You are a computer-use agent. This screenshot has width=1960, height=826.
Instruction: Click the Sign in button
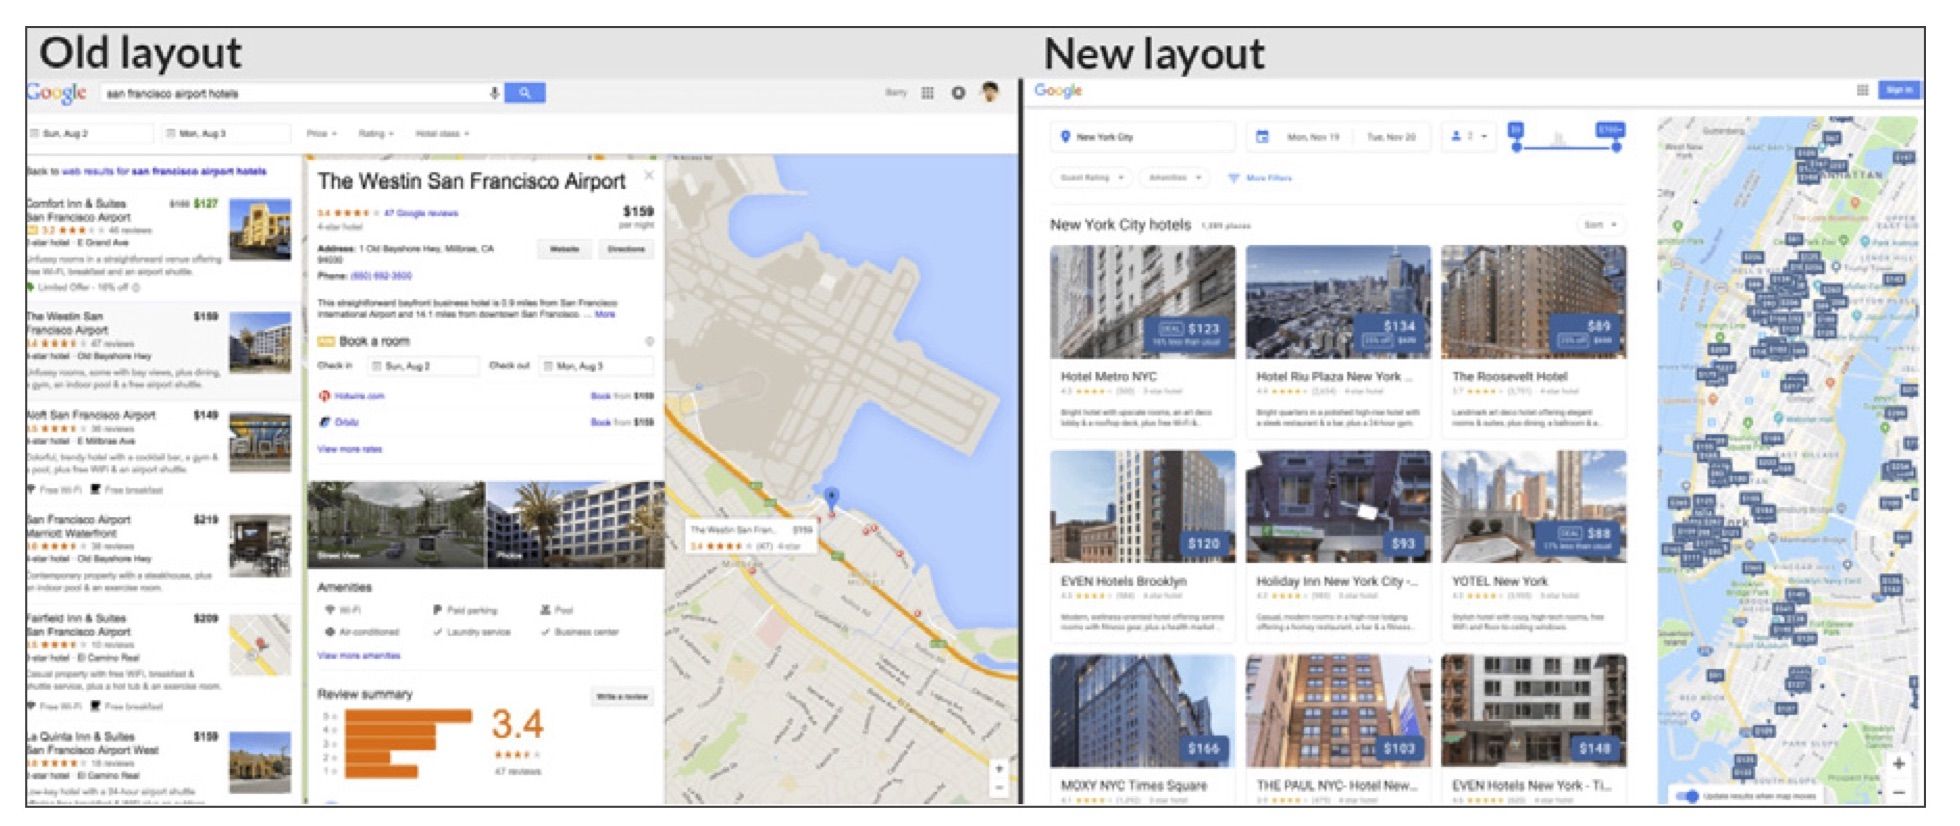(1898, 90)
